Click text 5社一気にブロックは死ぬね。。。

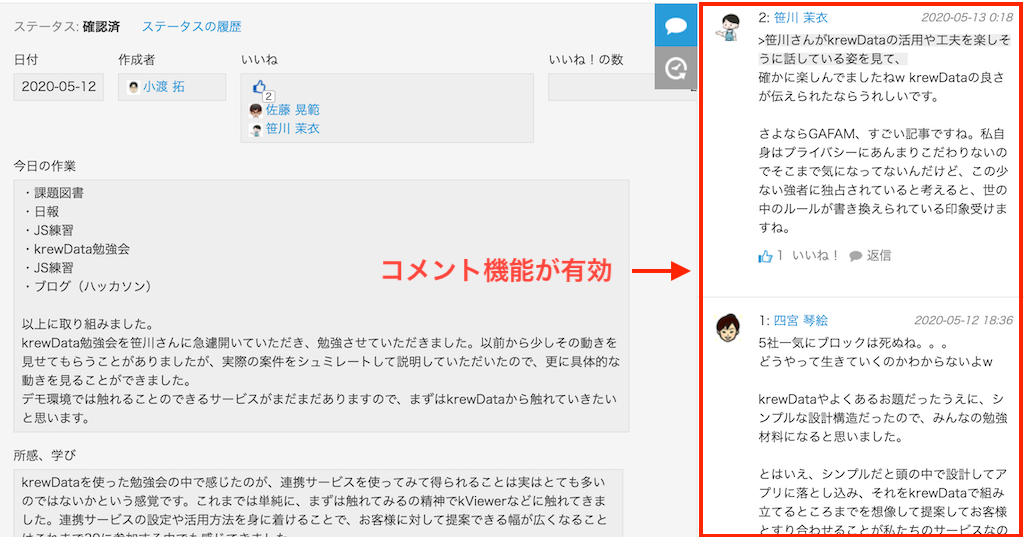click(854, 343)
